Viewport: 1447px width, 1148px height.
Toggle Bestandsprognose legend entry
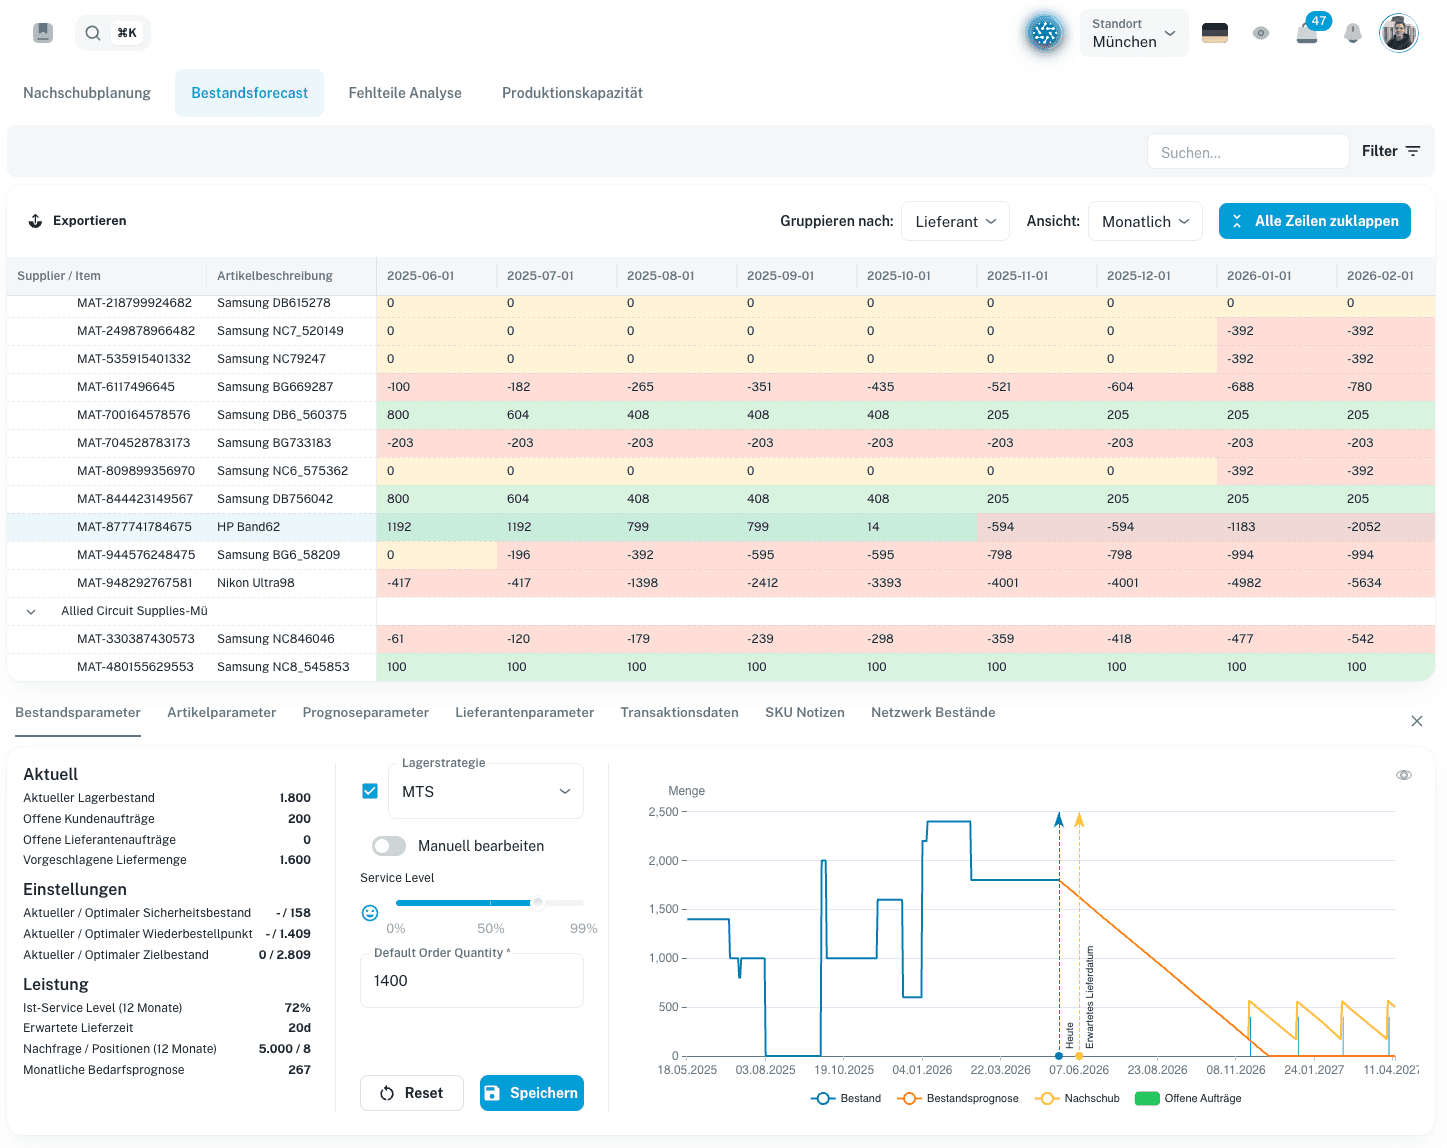958,1098
